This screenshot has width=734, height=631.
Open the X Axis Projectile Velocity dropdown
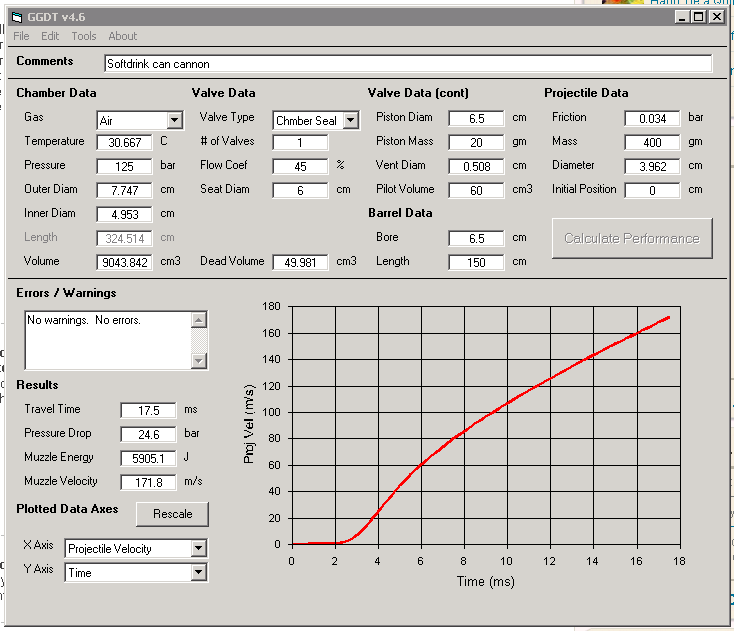[198, 548]
